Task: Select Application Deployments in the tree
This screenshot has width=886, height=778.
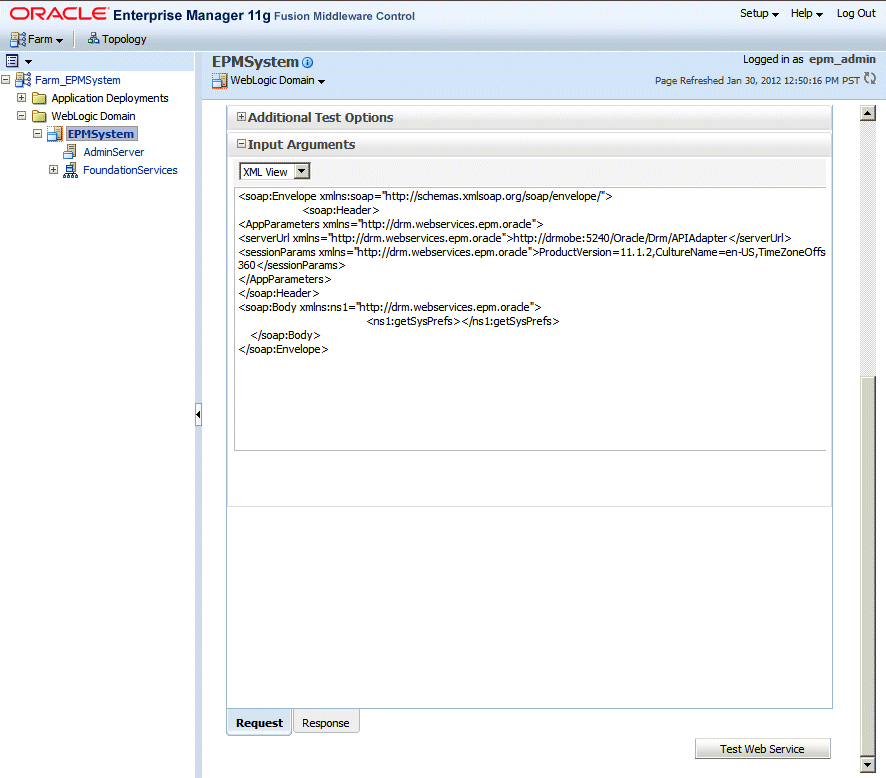Action: (110, 98)
